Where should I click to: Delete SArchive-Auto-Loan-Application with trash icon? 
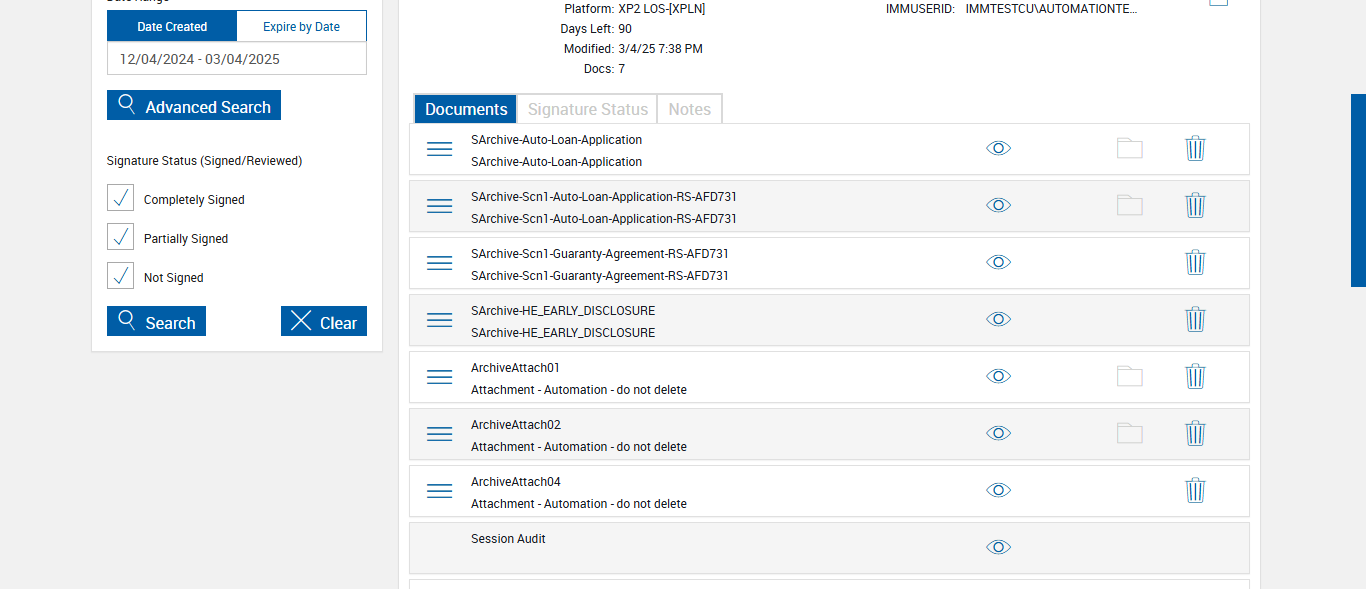click(x=1195, y=148)
